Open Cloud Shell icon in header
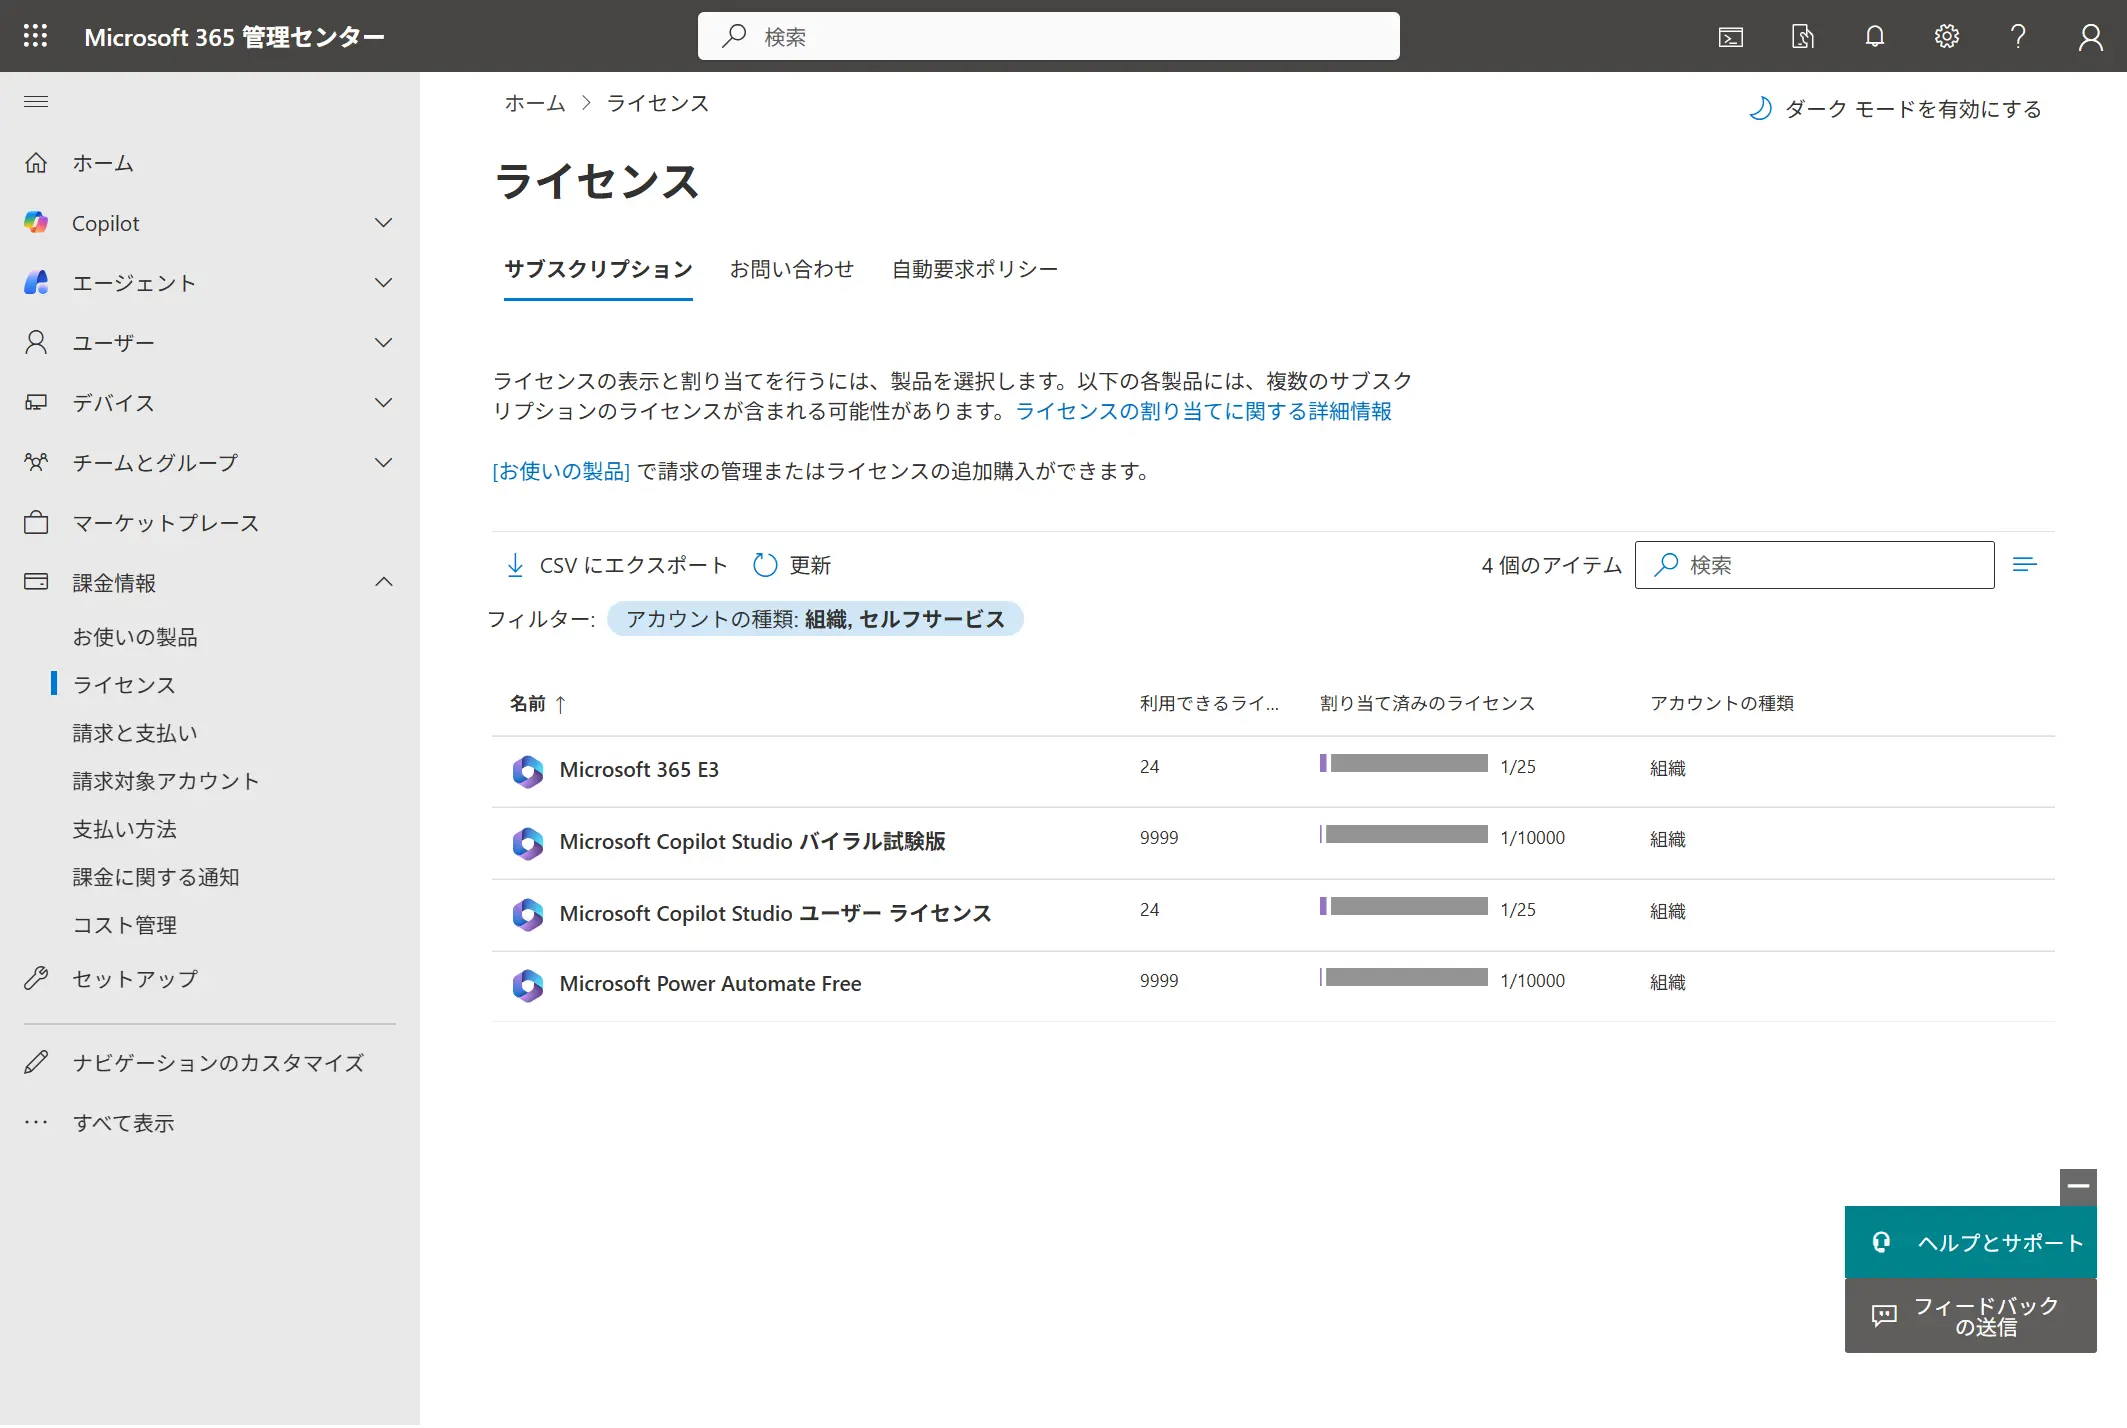2127x1428 pixels. 1731,37
